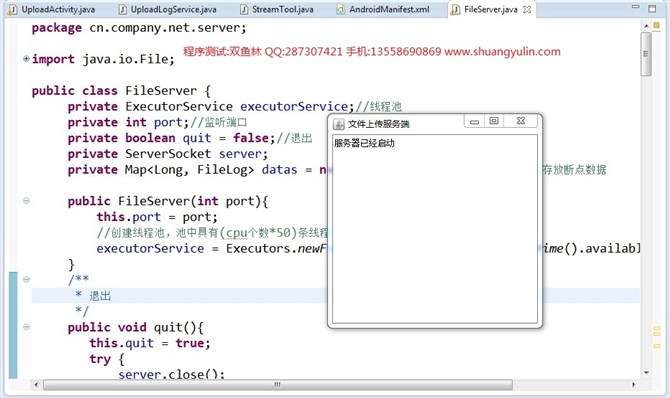The height and width of the screenshot is (398, 670).
Task: Click the UploadLogService.java file icon
Action: click(122, 9)
